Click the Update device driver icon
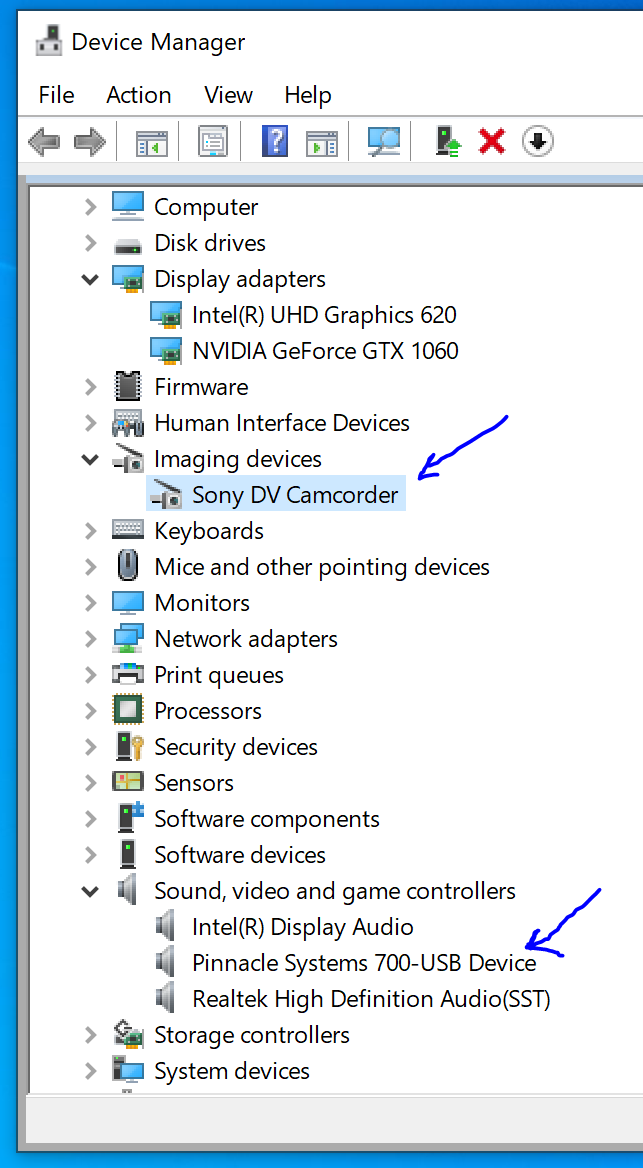Screen dimensions: 643x1168 coord(447,142)
